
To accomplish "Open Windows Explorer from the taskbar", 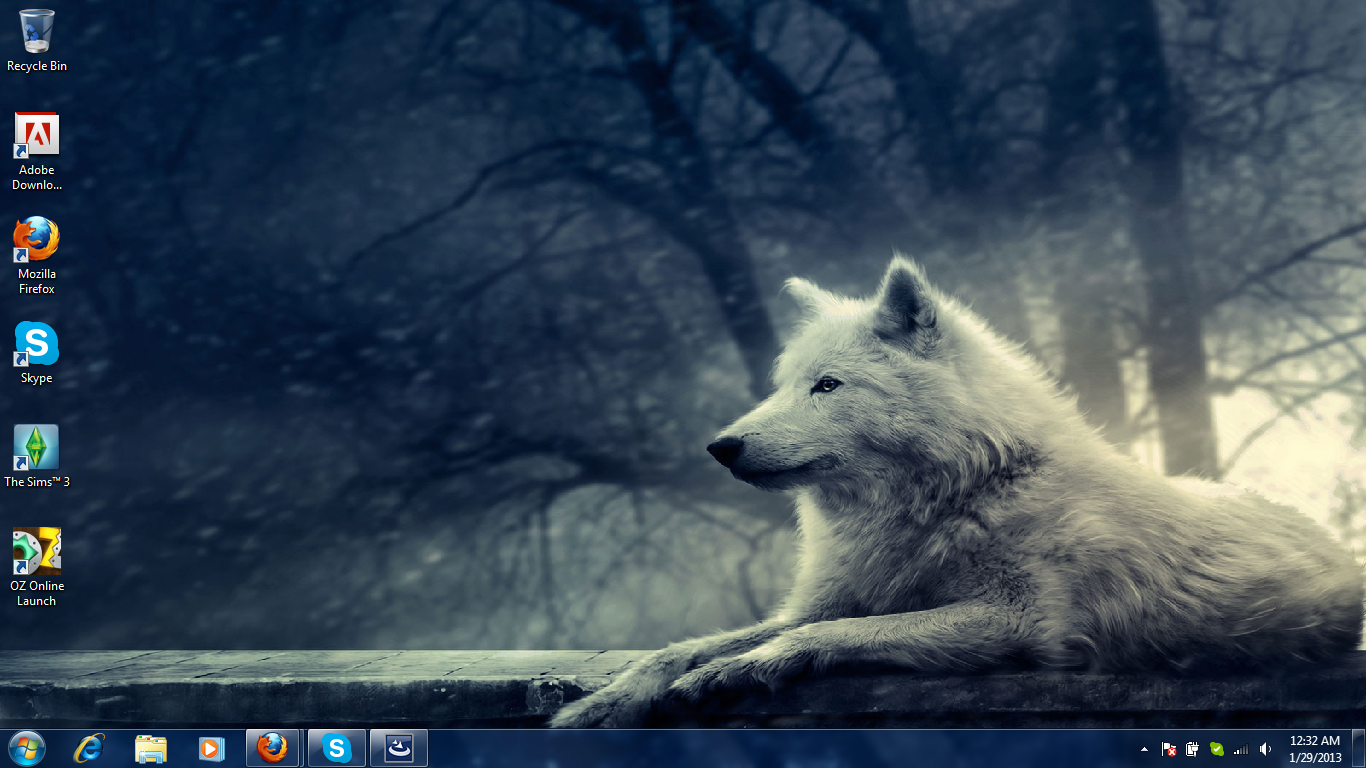I will pyautogui.click(x=151, y=748).
